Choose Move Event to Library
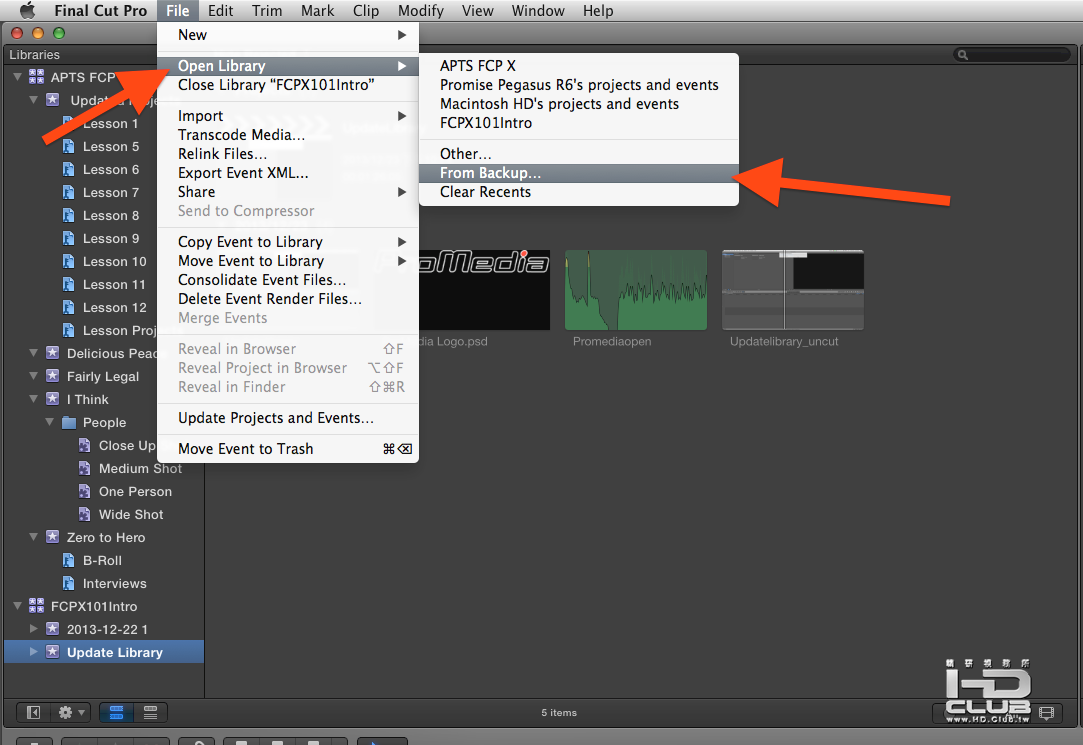 click(287, 261)
